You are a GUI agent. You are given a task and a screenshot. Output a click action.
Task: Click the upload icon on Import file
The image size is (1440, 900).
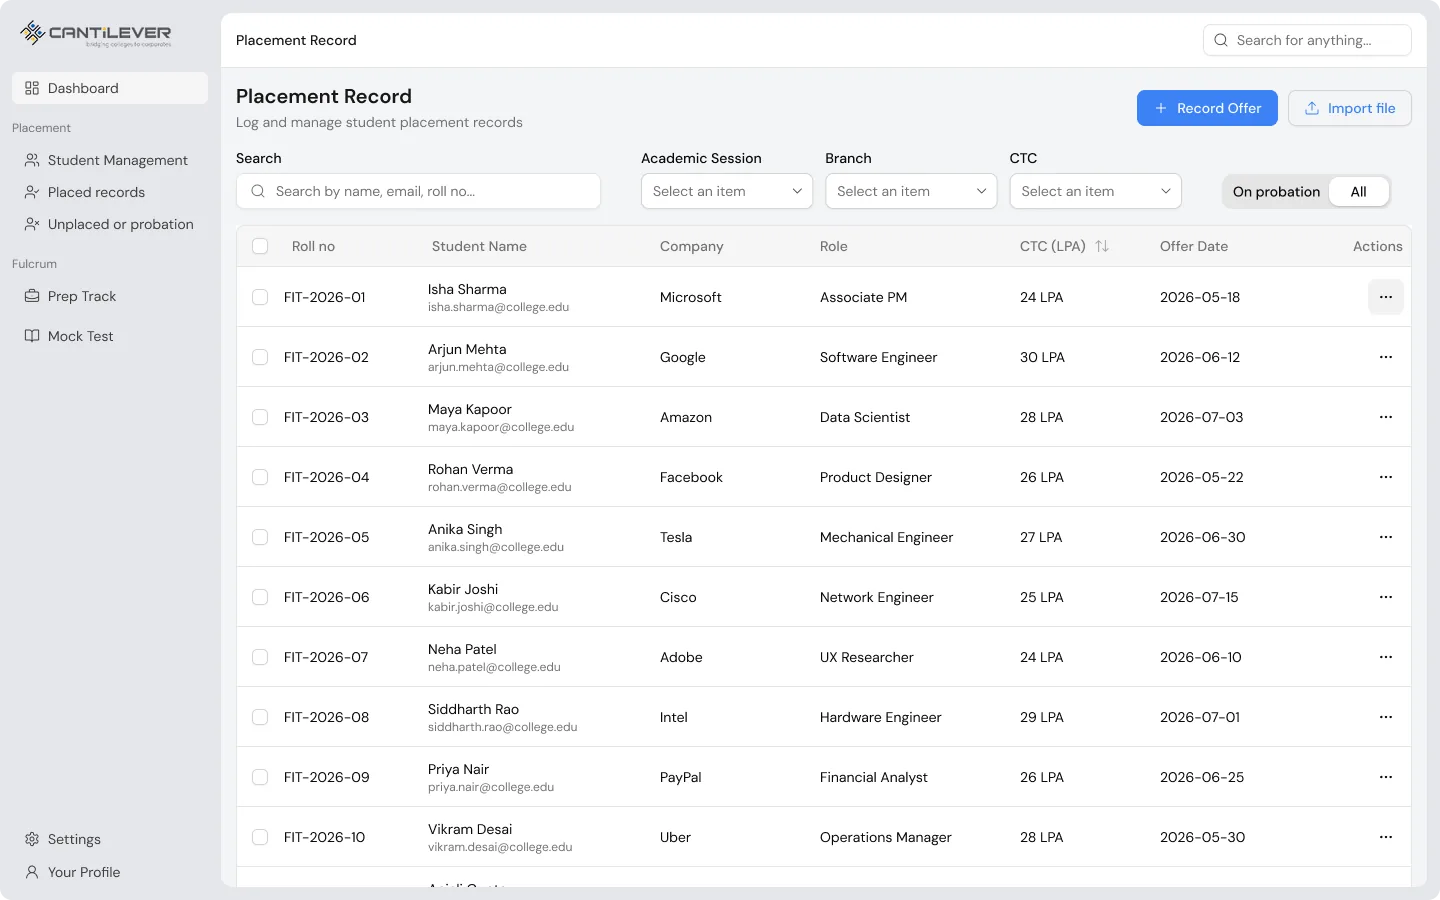coord(1312,108)
